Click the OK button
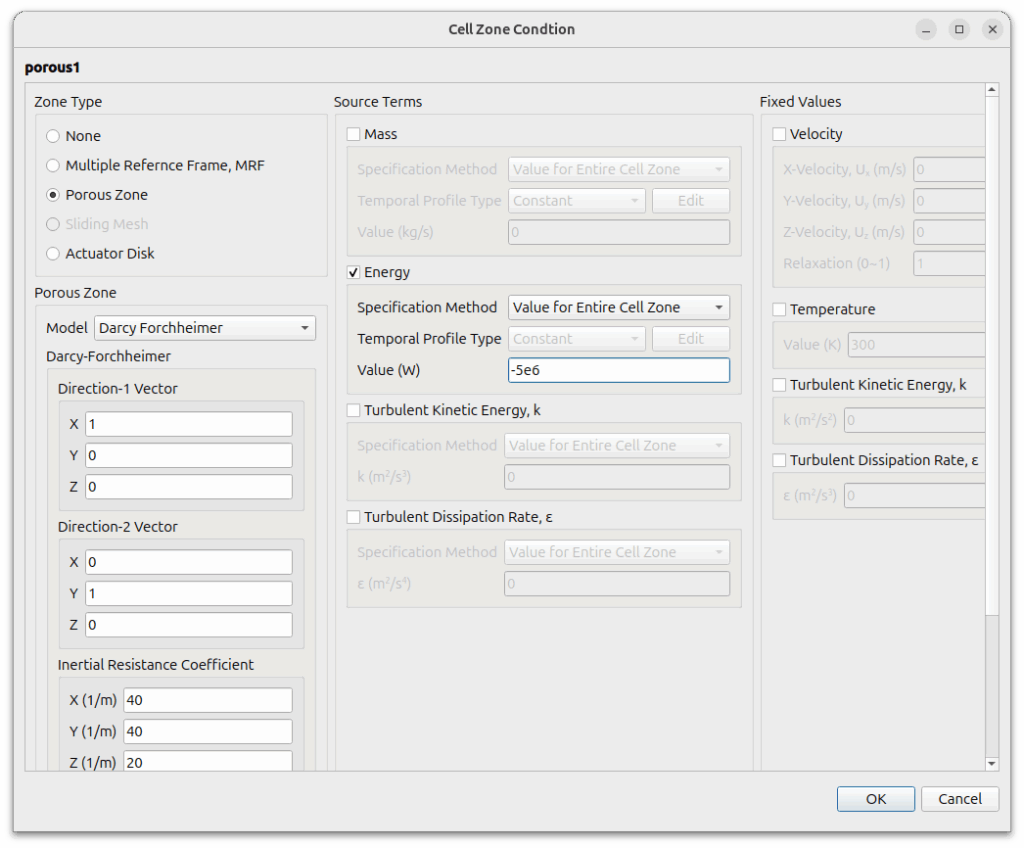 [876, 798]
